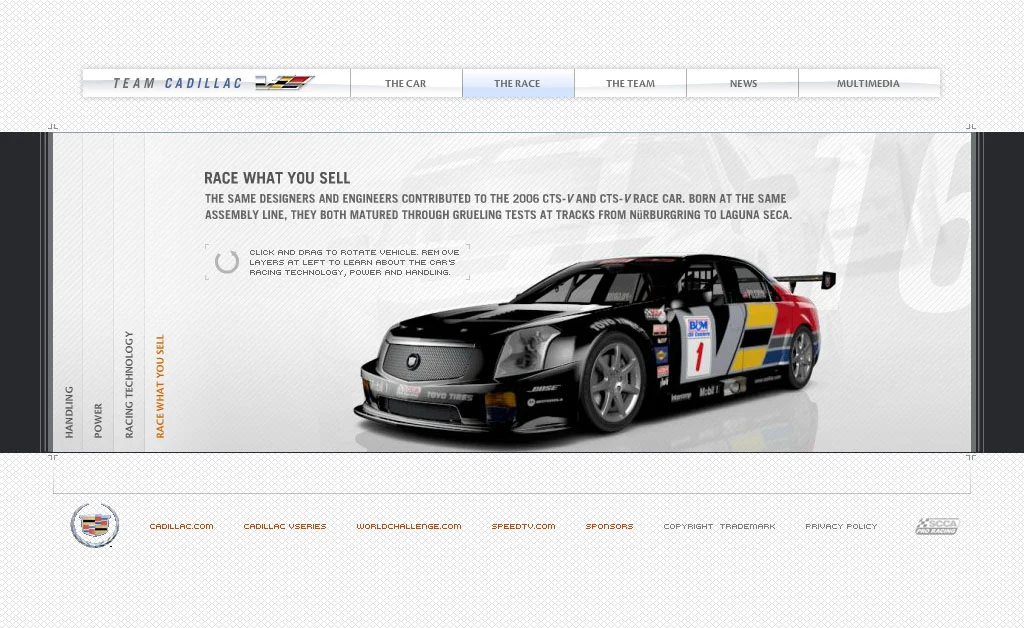This screenshot has width=1024, height=628.
Task: Open THE TEAM nav tab
Action: pos(630,84)
